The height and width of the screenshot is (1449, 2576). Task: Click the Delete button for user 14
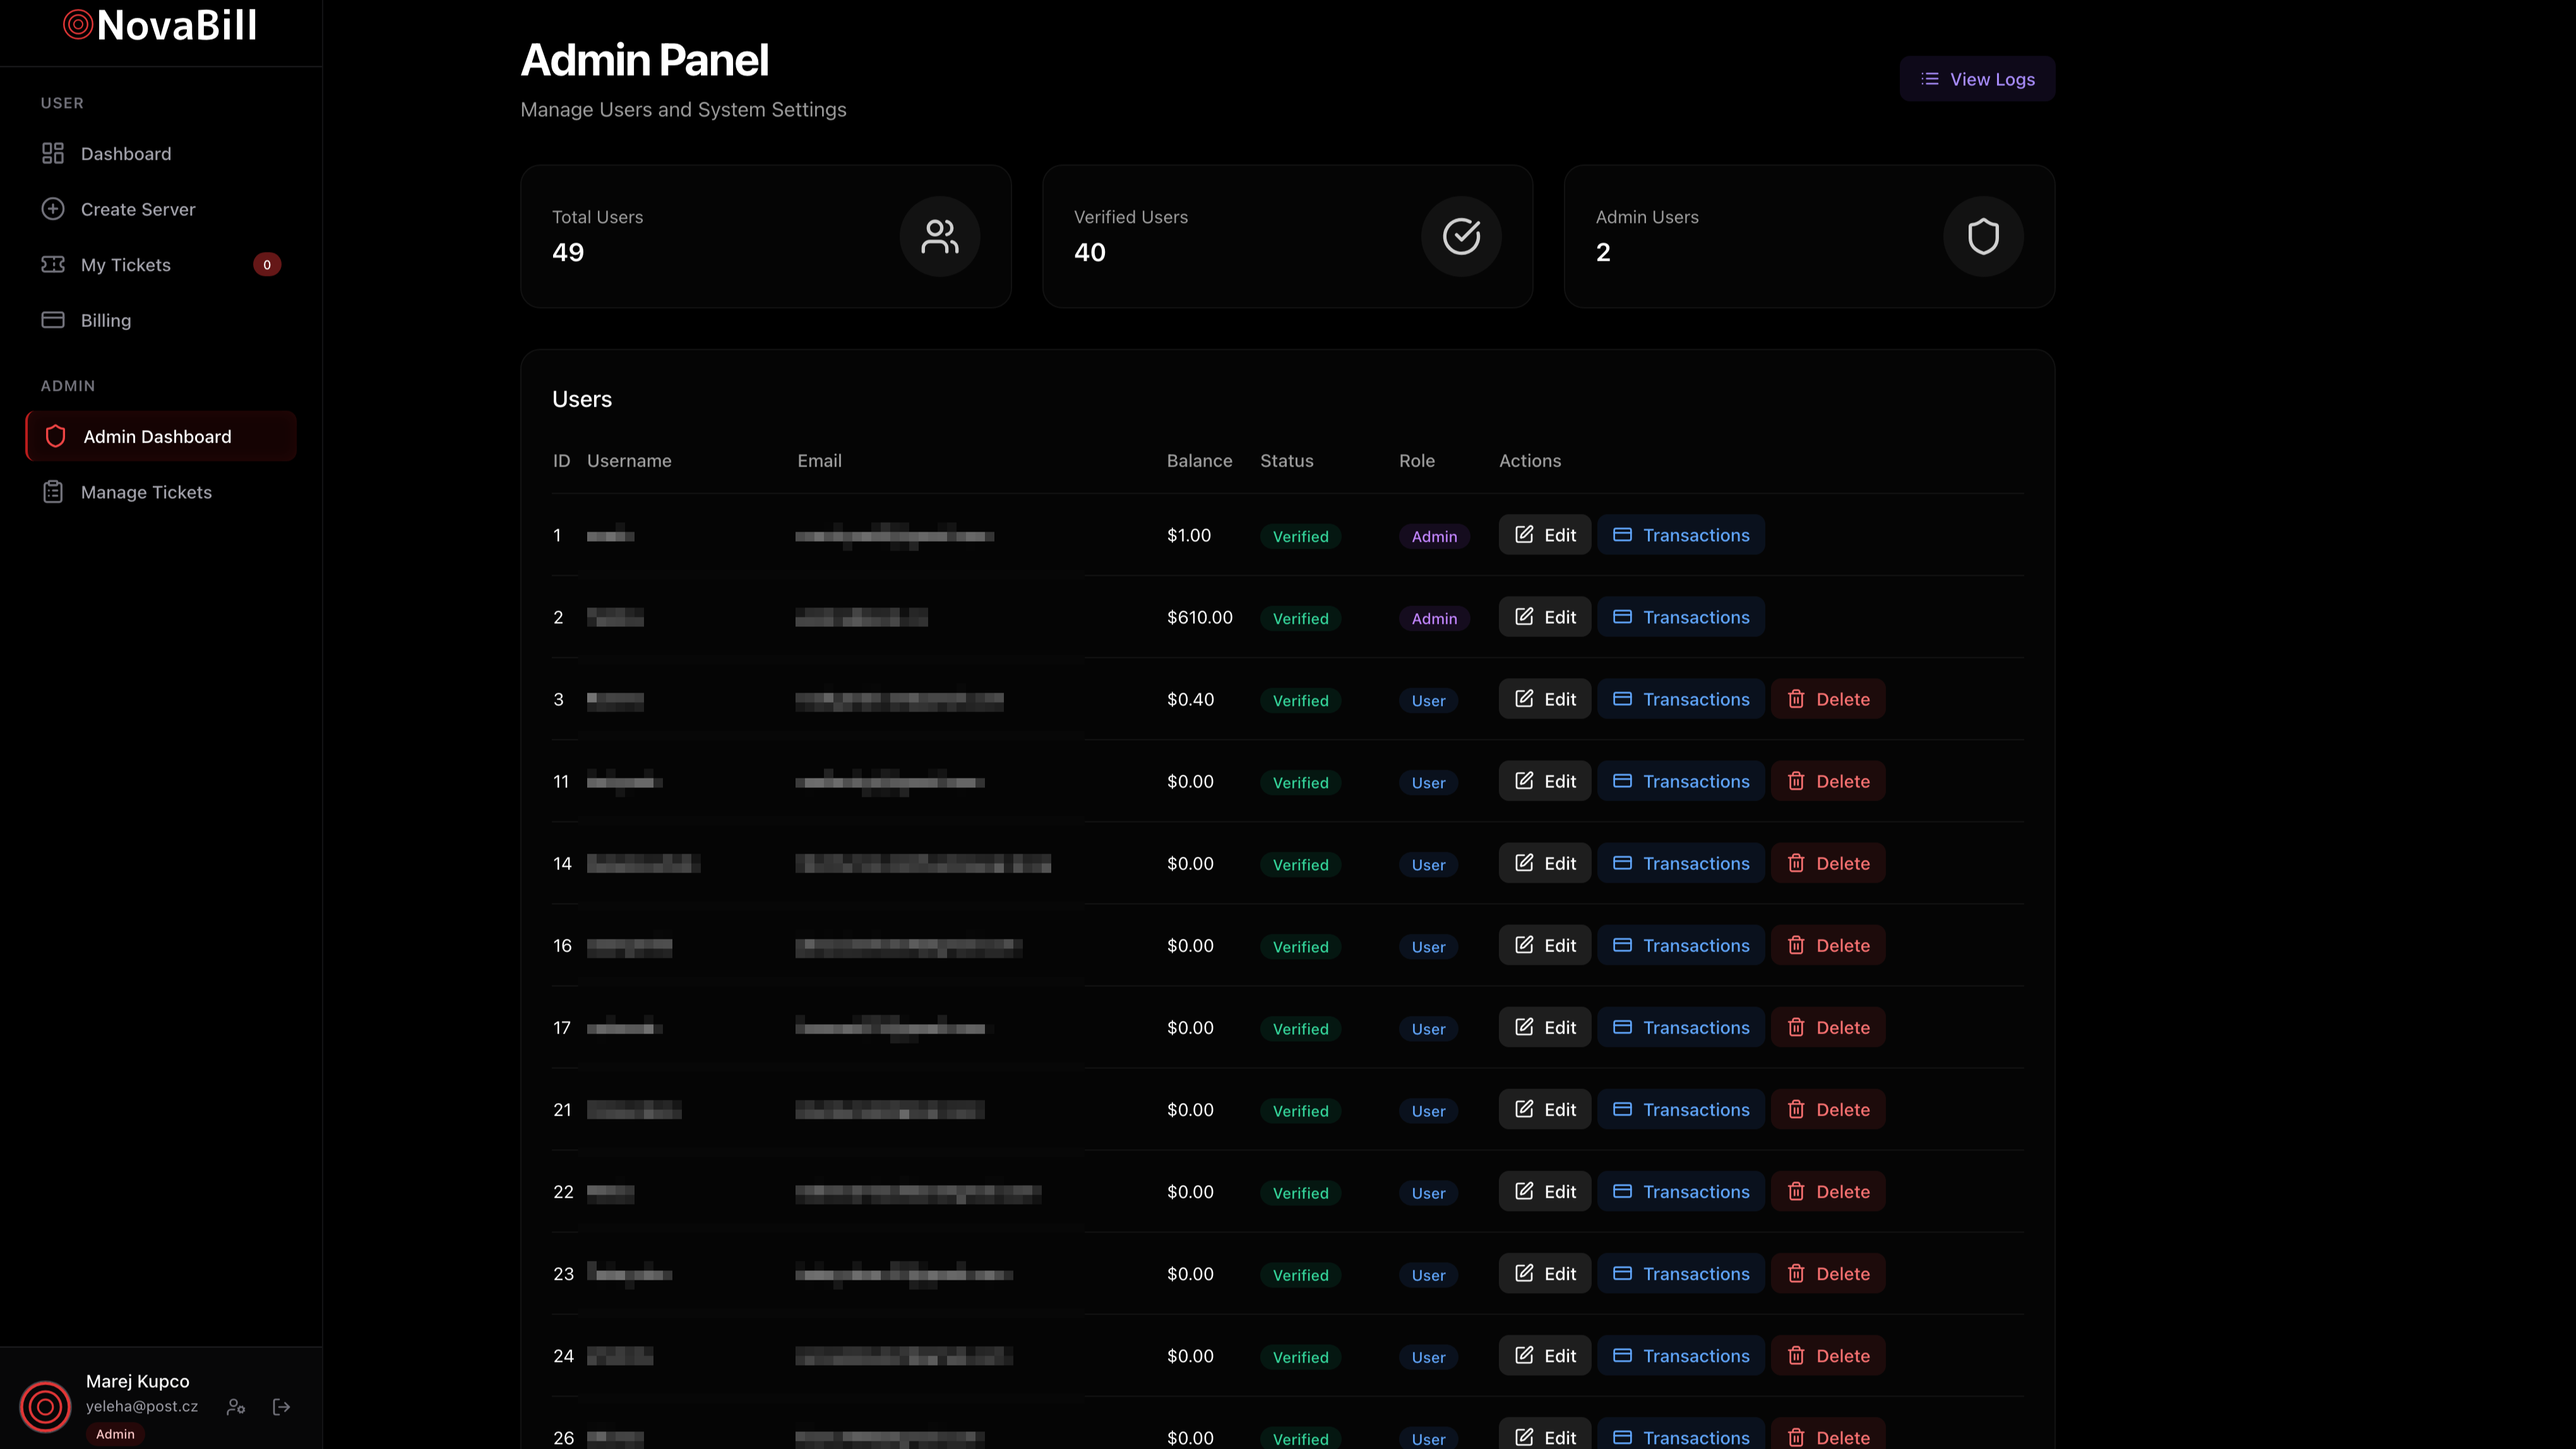click(x=1827, y=863)
